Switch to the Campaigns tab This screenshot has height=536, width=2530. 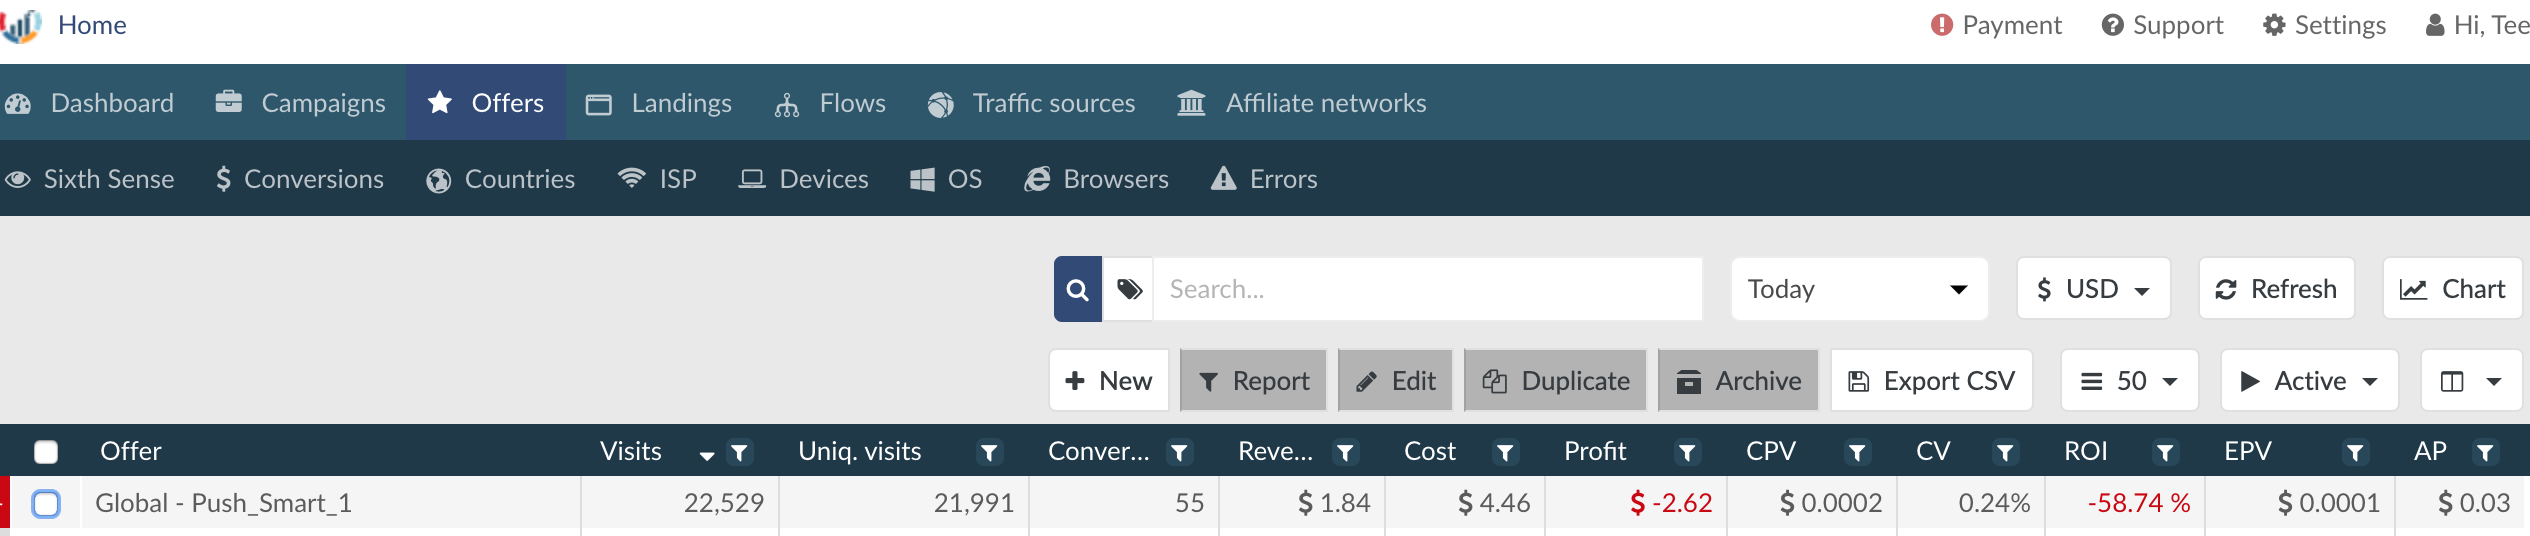tap(301, 103)
